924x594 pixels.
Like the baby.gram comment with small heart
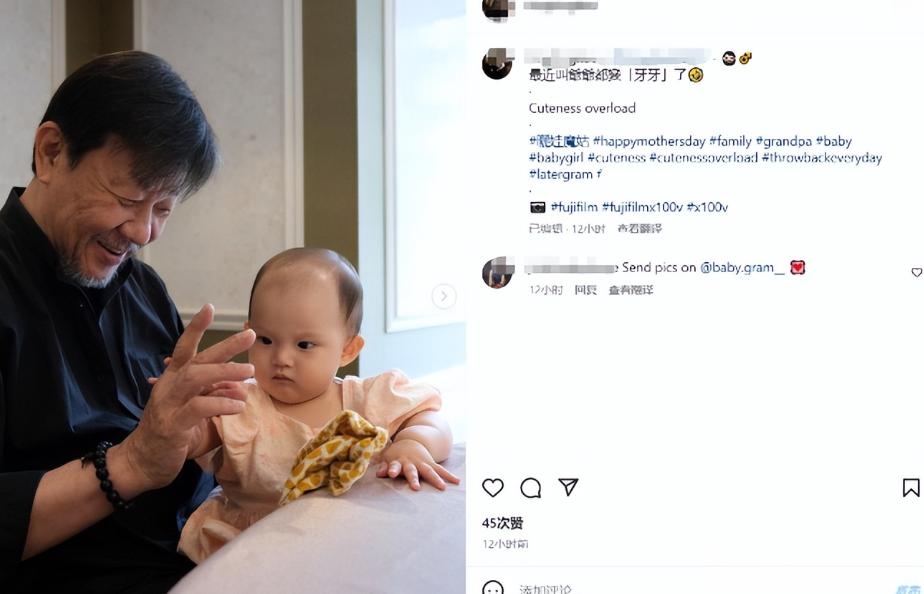(x=916, y=272)
